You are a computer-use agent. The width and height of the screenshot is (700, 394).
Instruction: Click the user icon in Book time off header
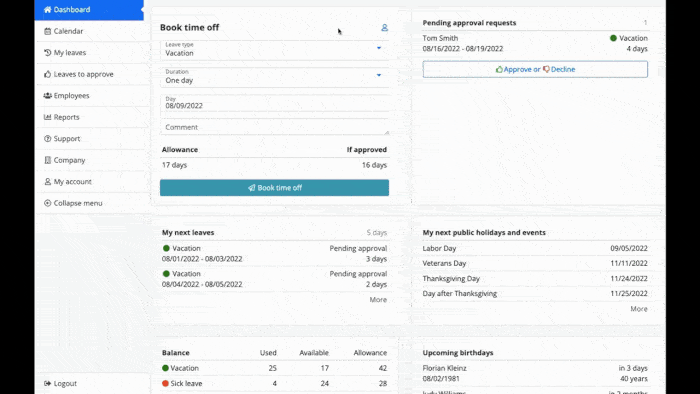coord(384,28)
